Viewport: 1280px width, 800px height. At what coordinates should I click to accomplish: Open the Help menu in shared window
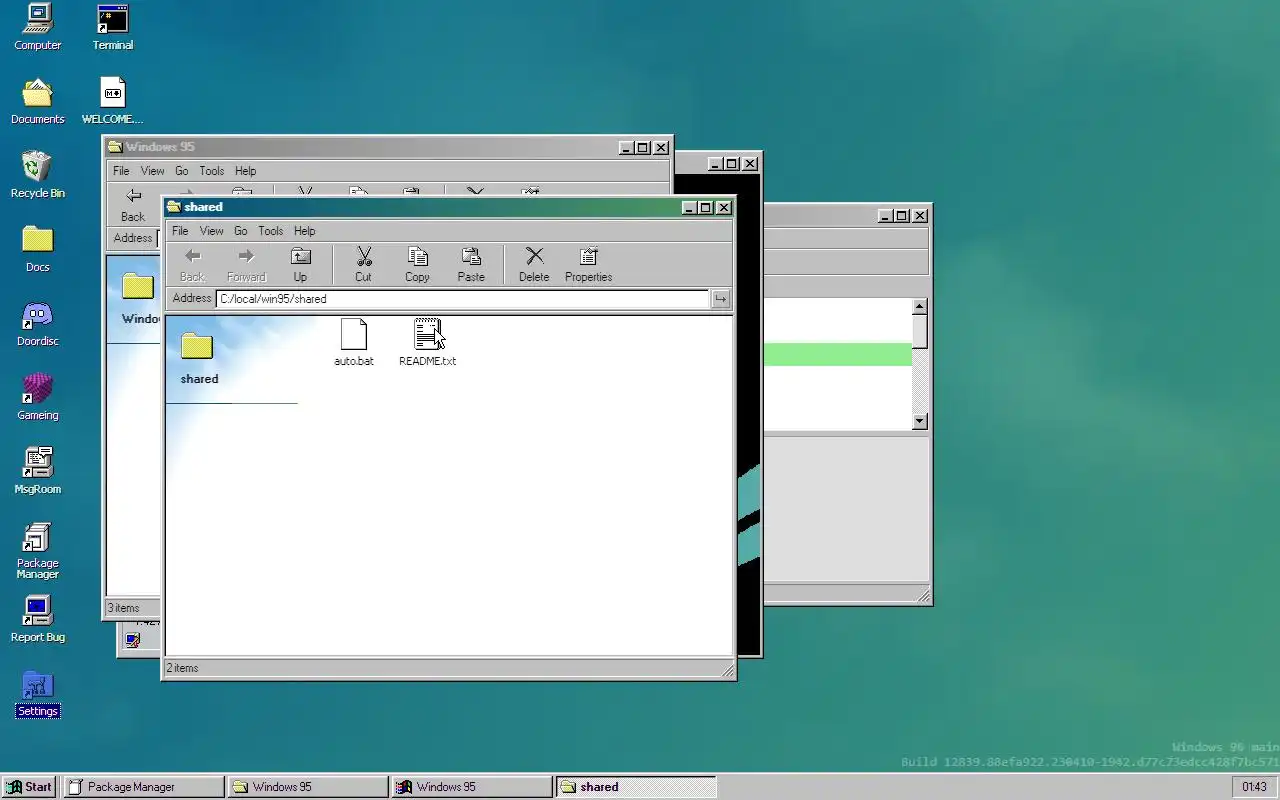pyautogui.click(x=305, y=231)
